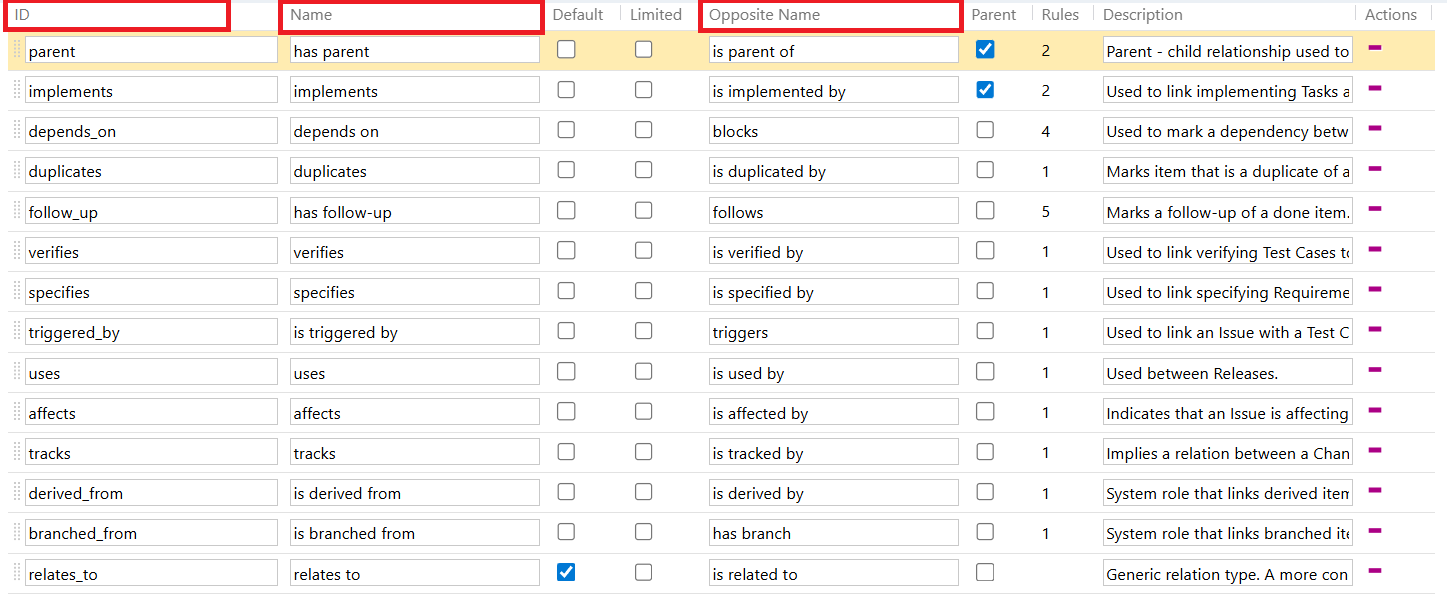Remove the duplicates link role row
The width and height of the screenshot is (1450, 595).
click(x=1374, y=168)
